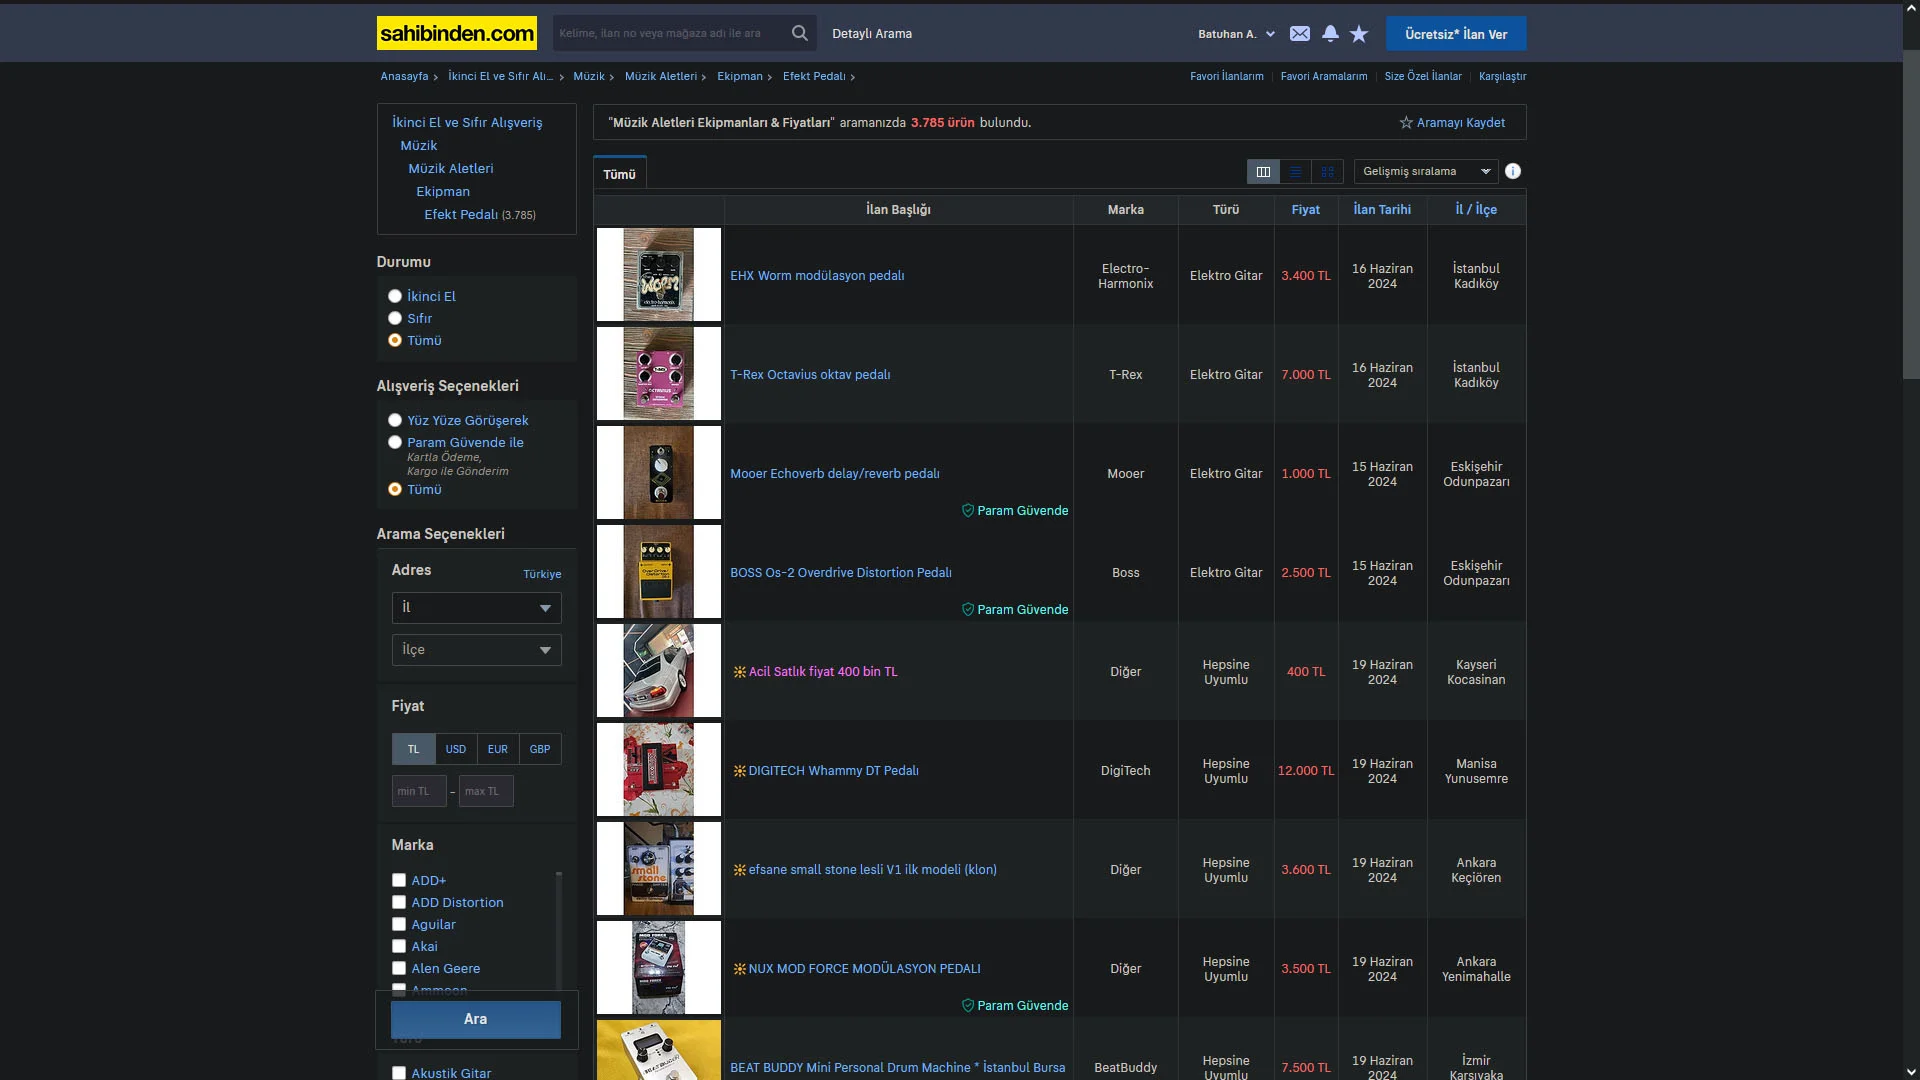
Task: Check the Aguilar brand checkbox
Action: pyautogui.click(x=399, y=924)
